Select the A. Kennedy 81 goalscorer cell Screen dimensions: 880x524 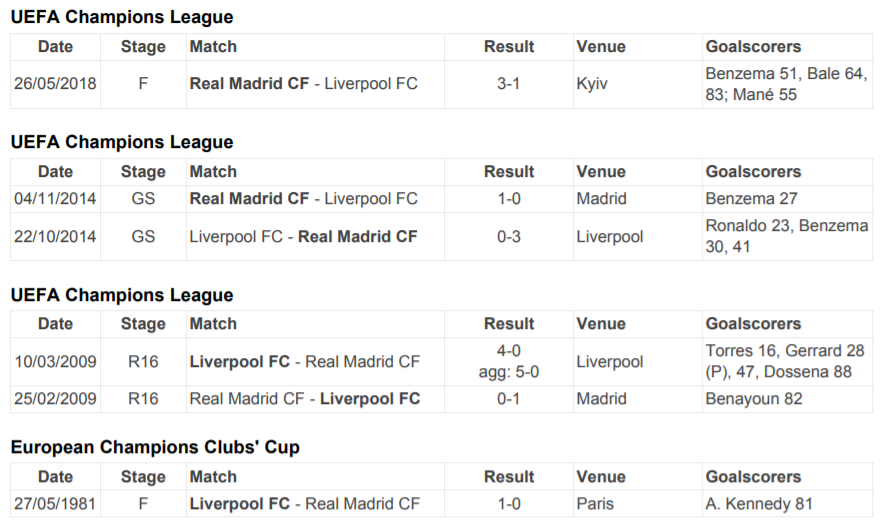point(787,504)
